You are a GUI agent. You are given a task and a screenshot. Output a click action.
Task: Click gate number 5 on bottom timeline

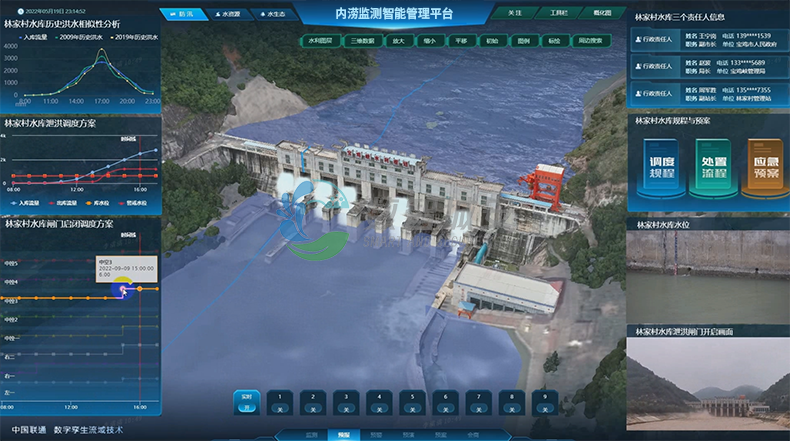pyautogui.click(x=413, y=401)
